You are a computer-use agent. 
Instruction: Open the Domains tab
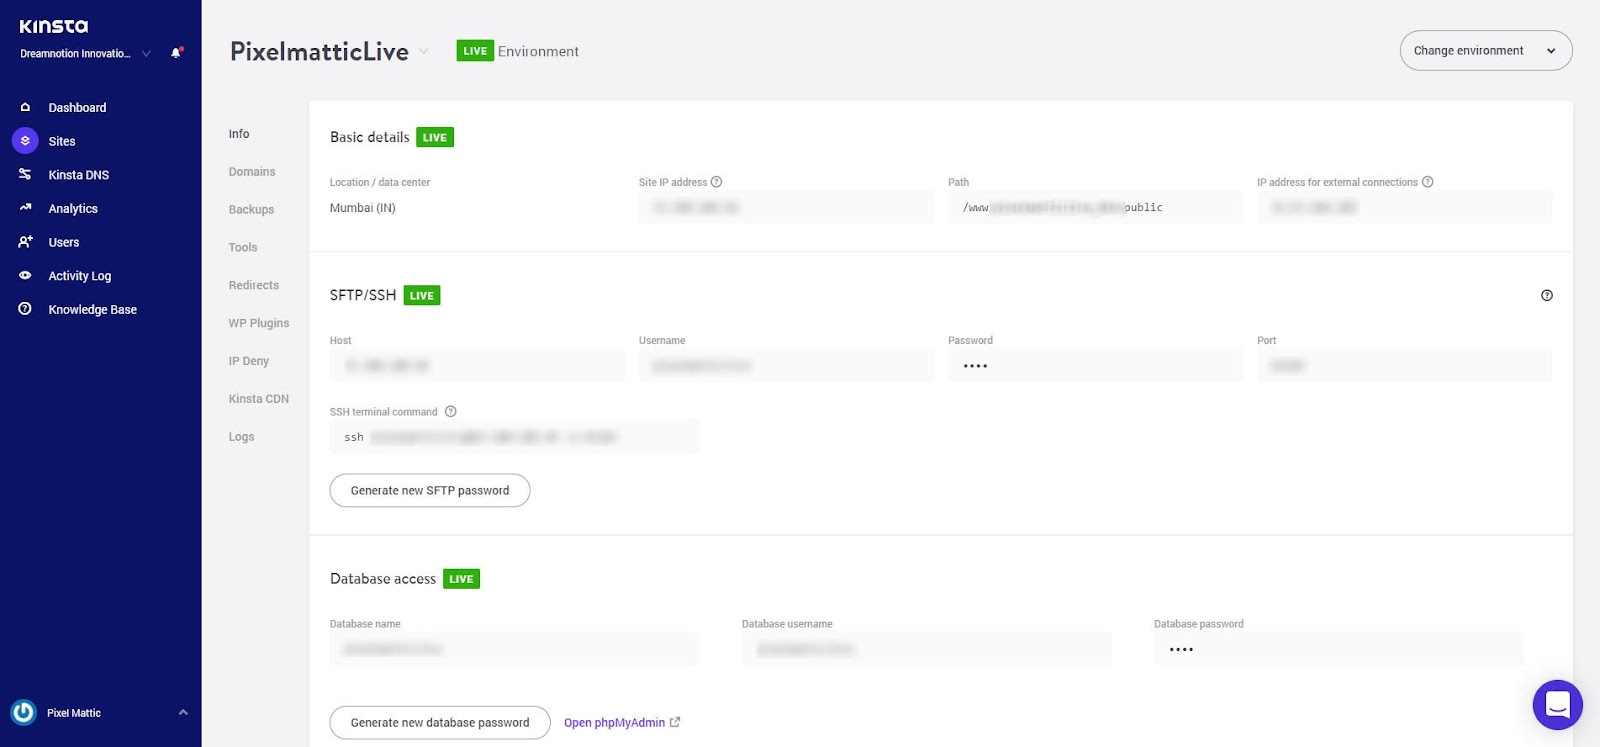tap(252, 172)
